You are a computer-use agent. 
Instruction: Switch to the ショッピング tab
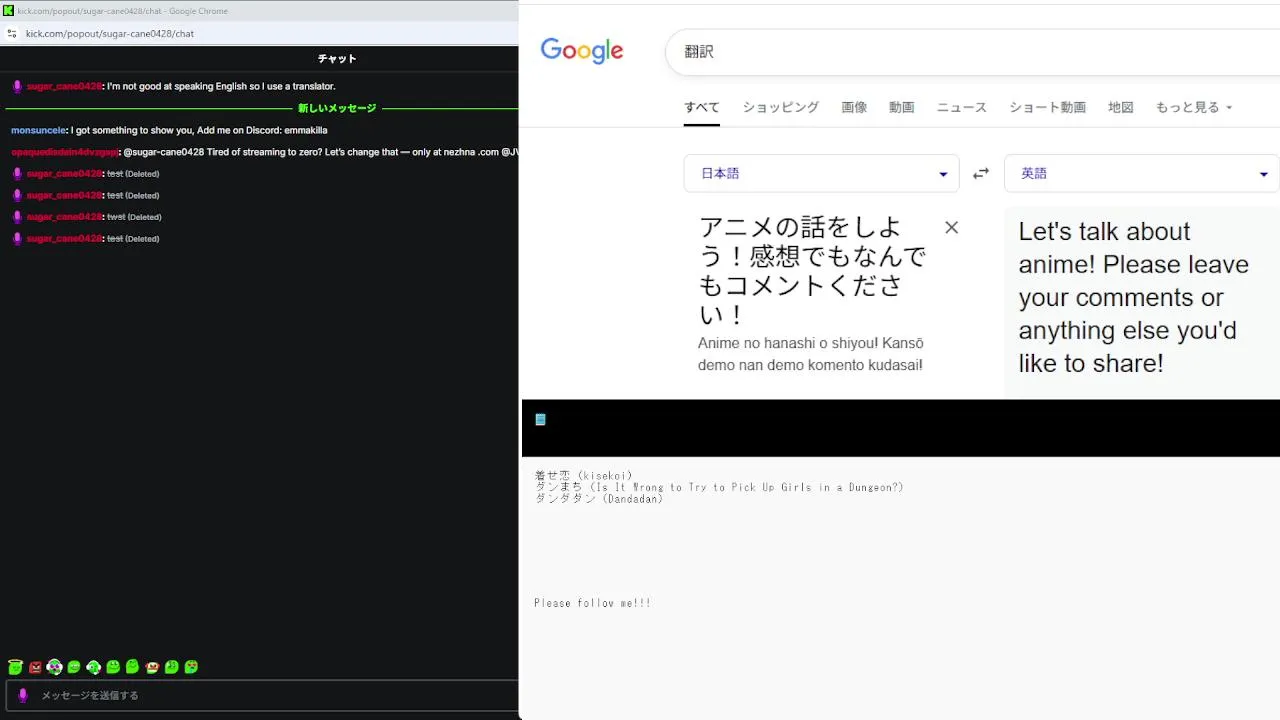tap(780, 107)
